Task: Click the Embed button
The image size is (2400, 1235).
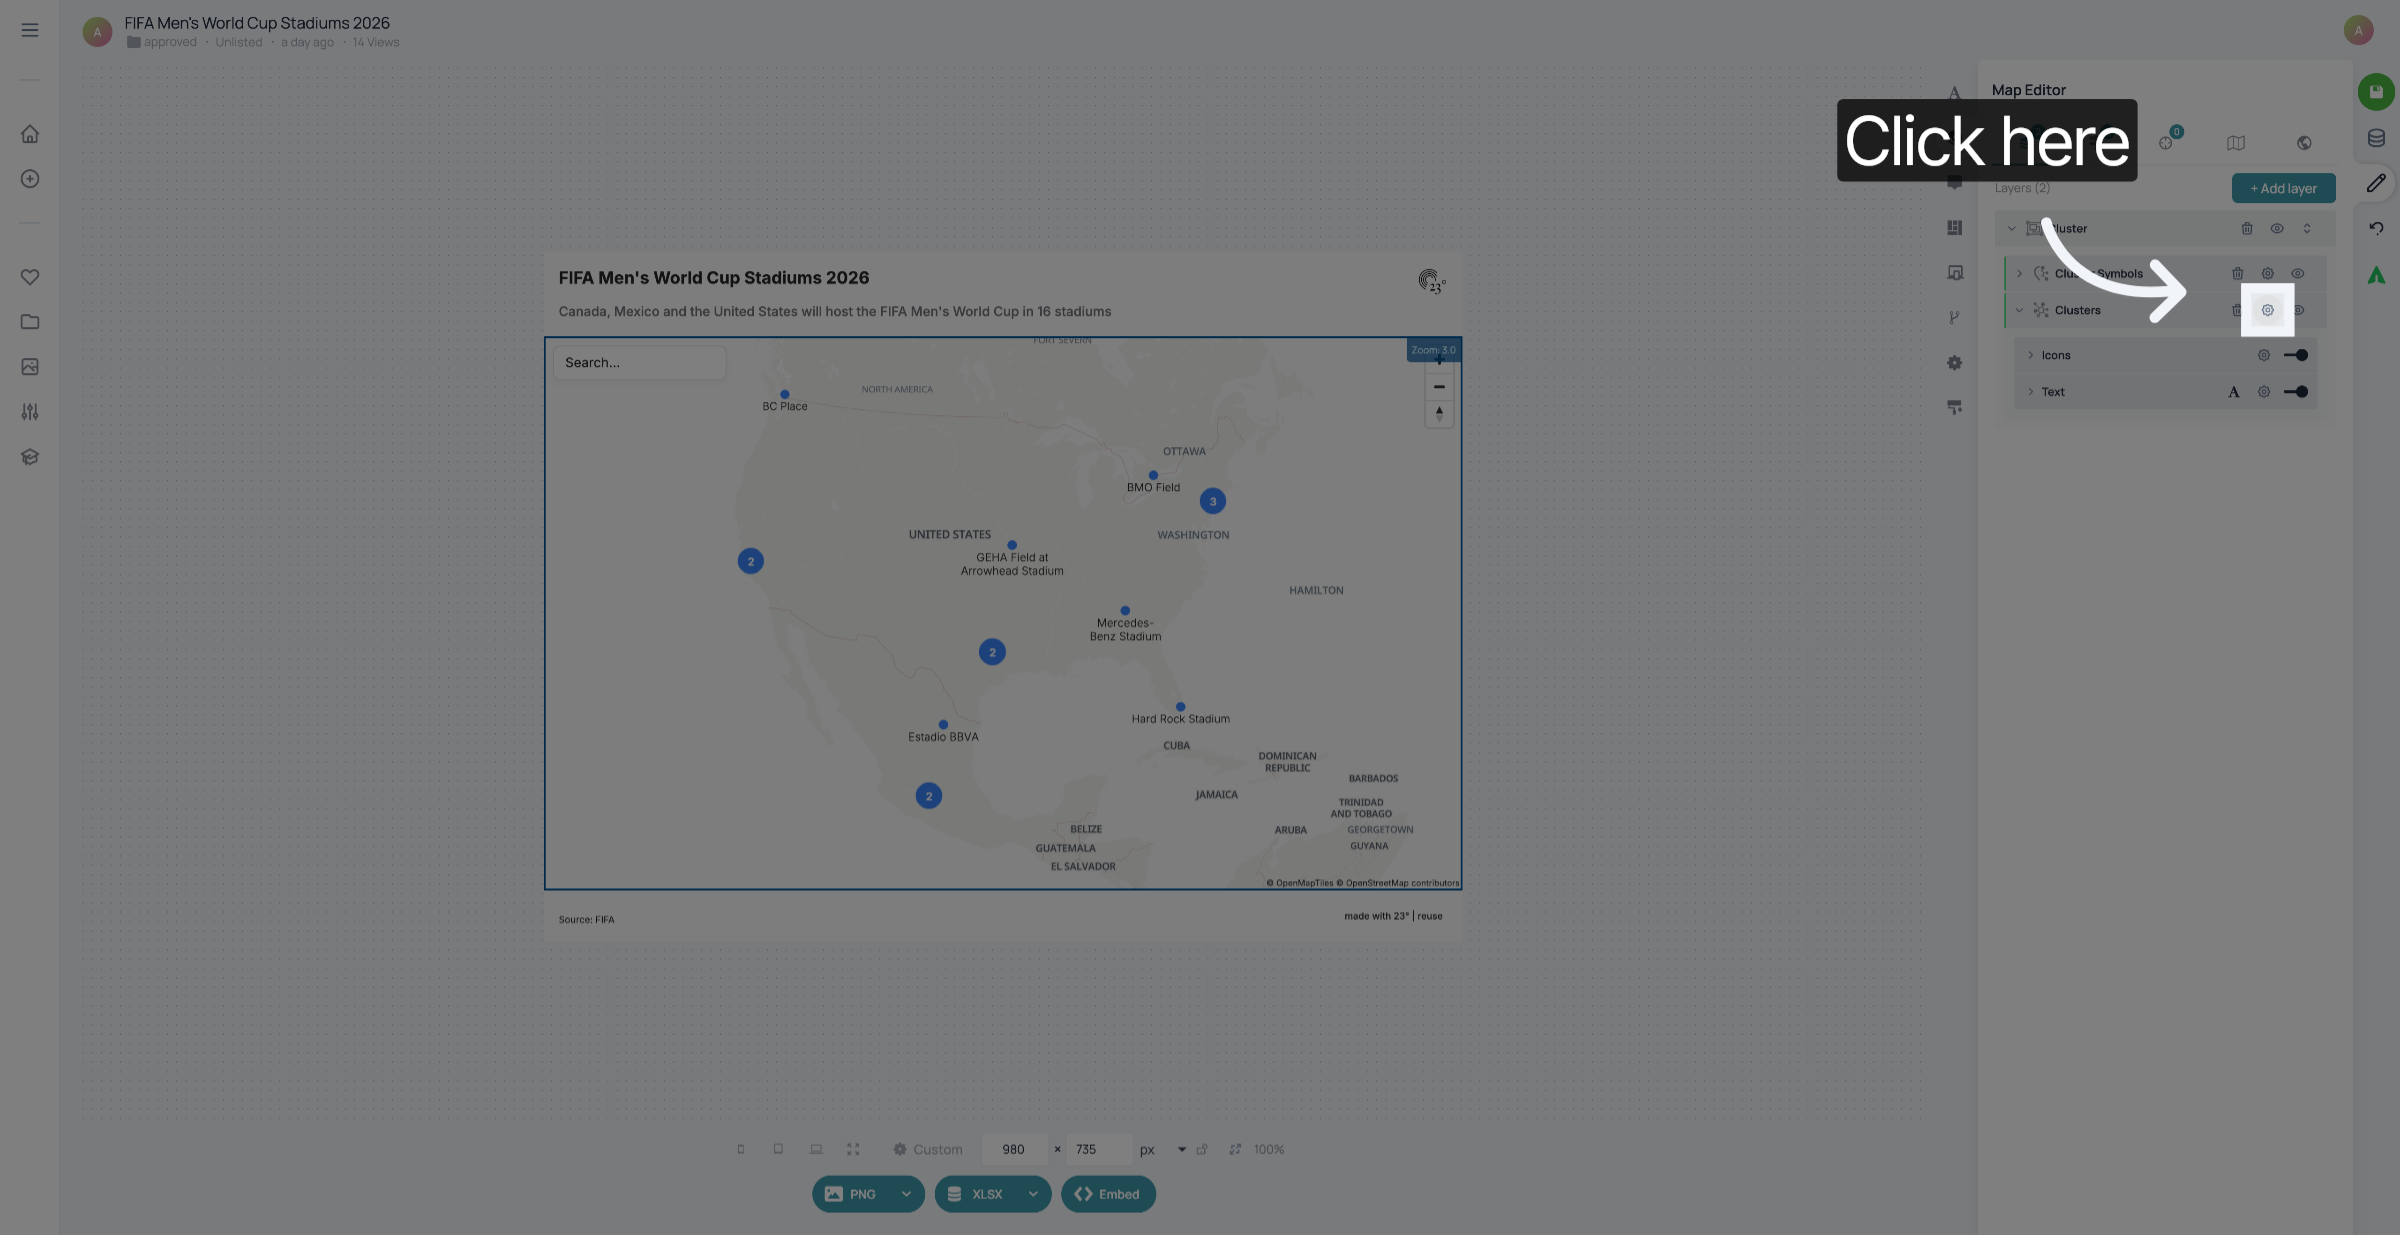Action: click(1108, 1194)
